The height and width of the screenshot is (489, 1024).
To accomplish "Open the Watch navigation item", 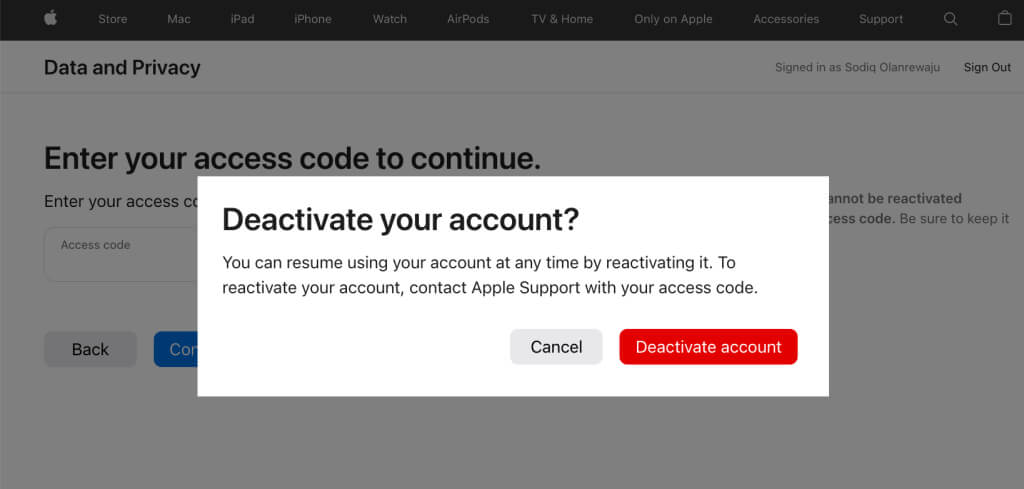I will tap(390, 19).
